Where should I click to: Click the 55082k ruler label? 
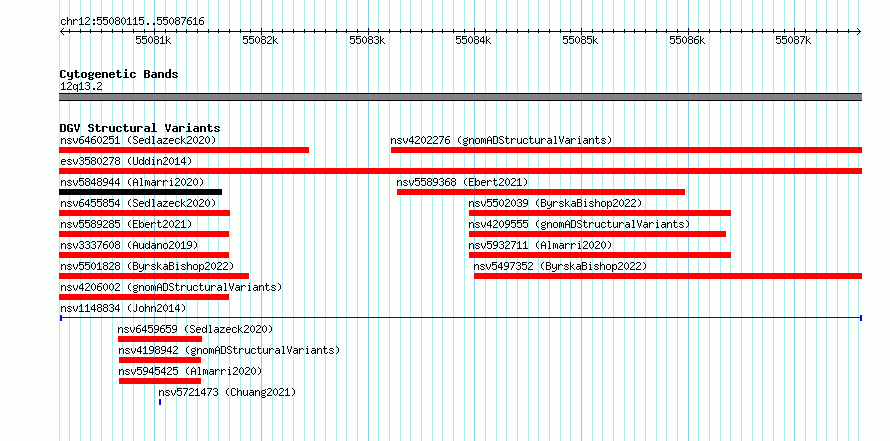point(260,40)
